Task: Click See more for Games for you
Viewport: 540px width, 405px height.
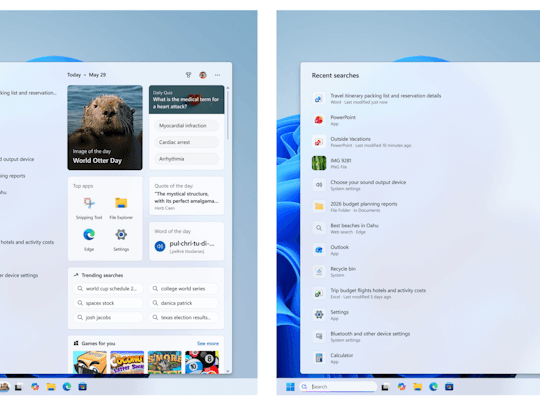Action: [x=208, y=343]
